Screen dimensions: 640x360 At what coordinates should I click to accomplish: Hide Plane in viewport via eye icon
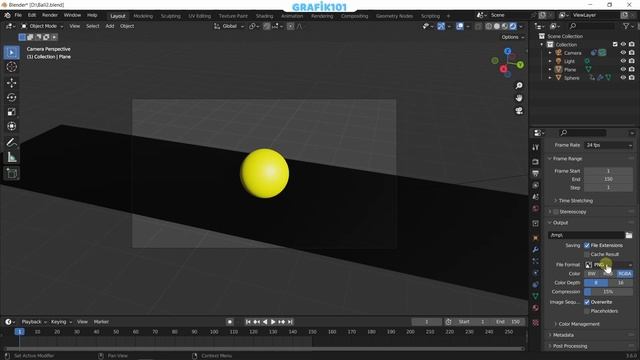point(623,69)
